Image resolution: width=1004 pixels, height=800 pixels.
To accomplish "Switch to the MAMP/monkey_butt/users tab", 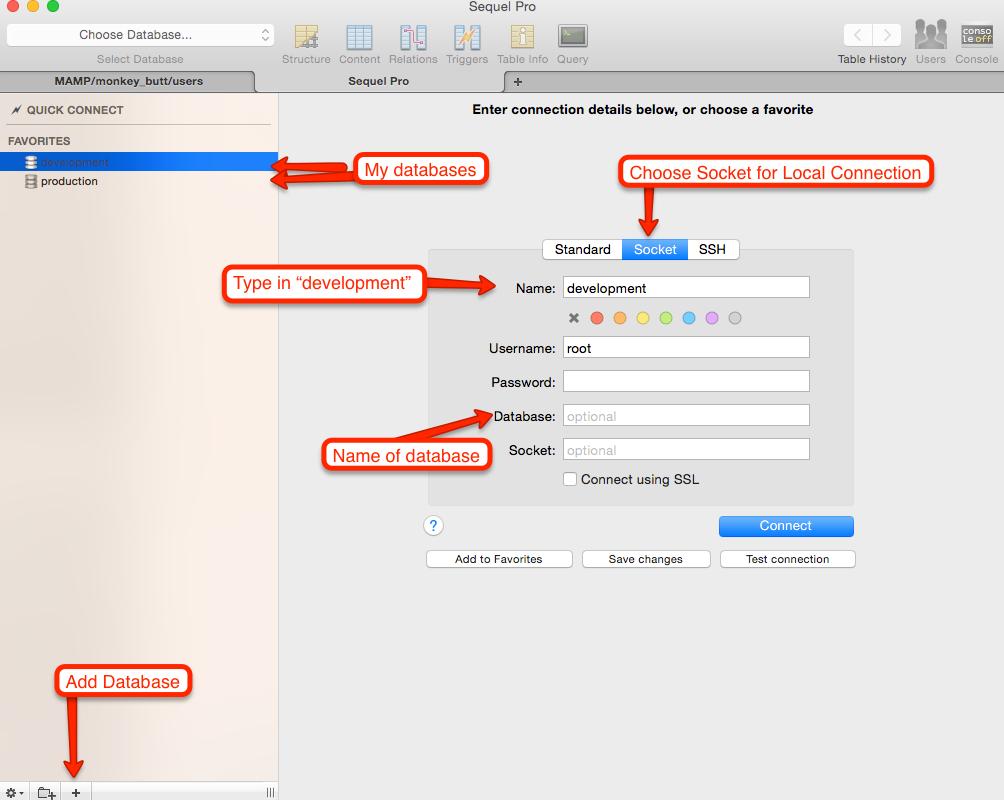I will coord(128,81).
